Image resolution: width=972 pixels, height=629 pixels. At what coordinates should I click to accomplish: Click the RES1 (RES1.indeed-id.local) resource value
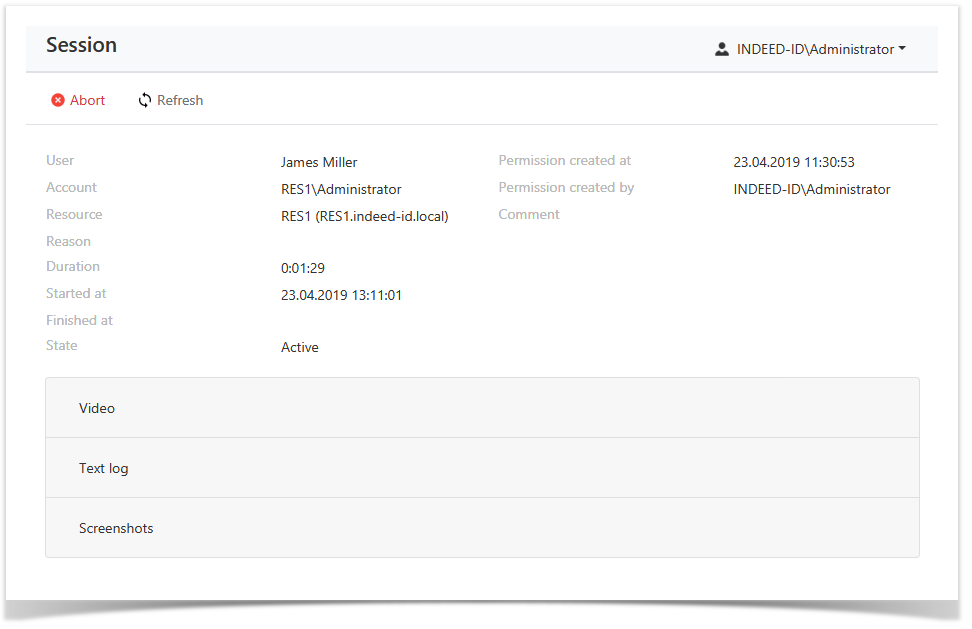coord(365,216)
